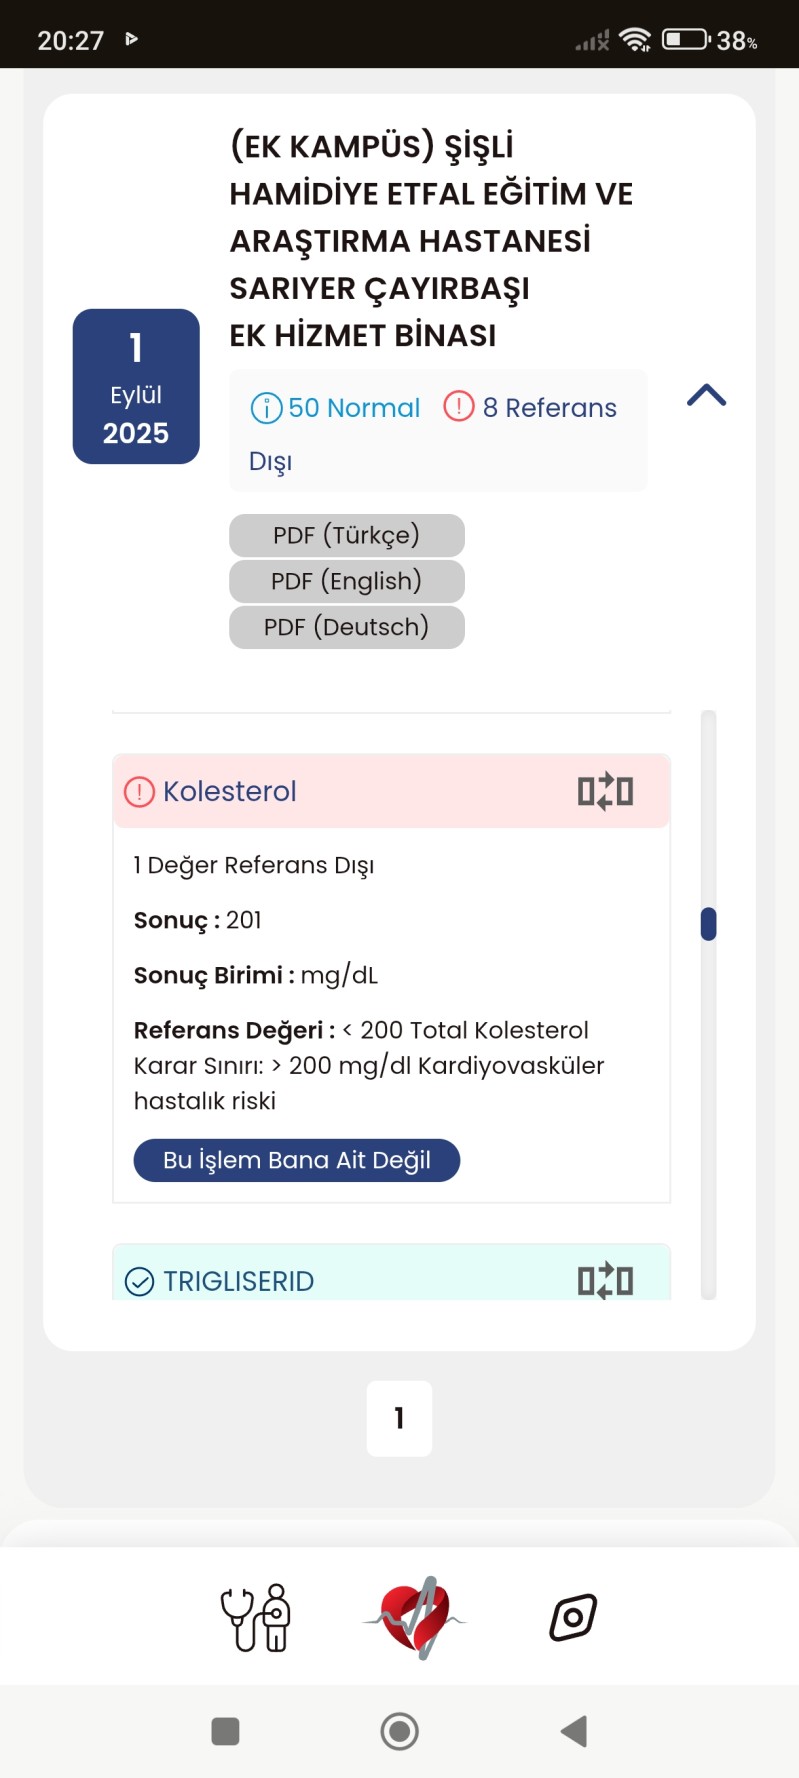
Task: Open the doctor stethoscope icon in bottom bar
Action: 256,1617
